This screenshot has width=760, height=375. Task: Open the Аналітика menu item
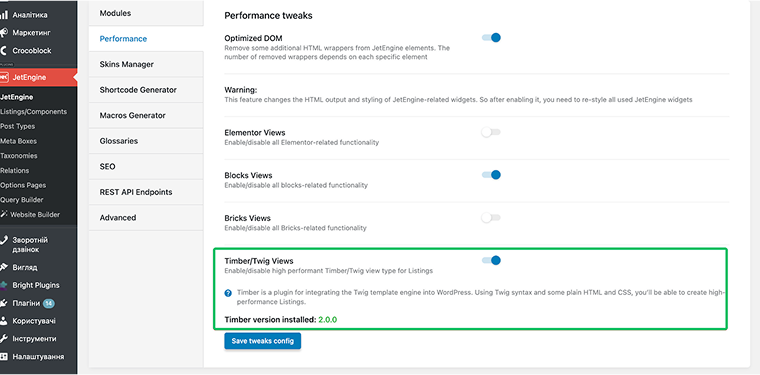38,15
